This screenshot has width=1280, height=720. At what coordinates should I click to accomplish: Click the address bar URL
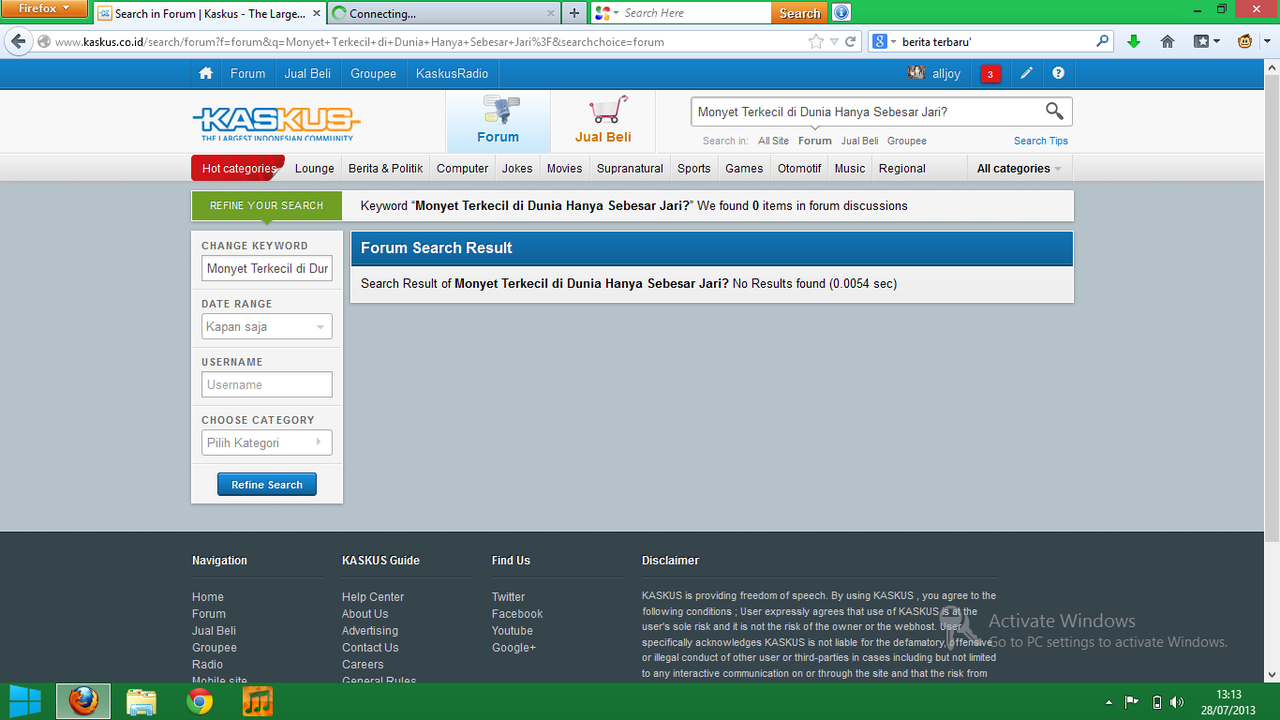pyautogui.click(x=360, y=42)
